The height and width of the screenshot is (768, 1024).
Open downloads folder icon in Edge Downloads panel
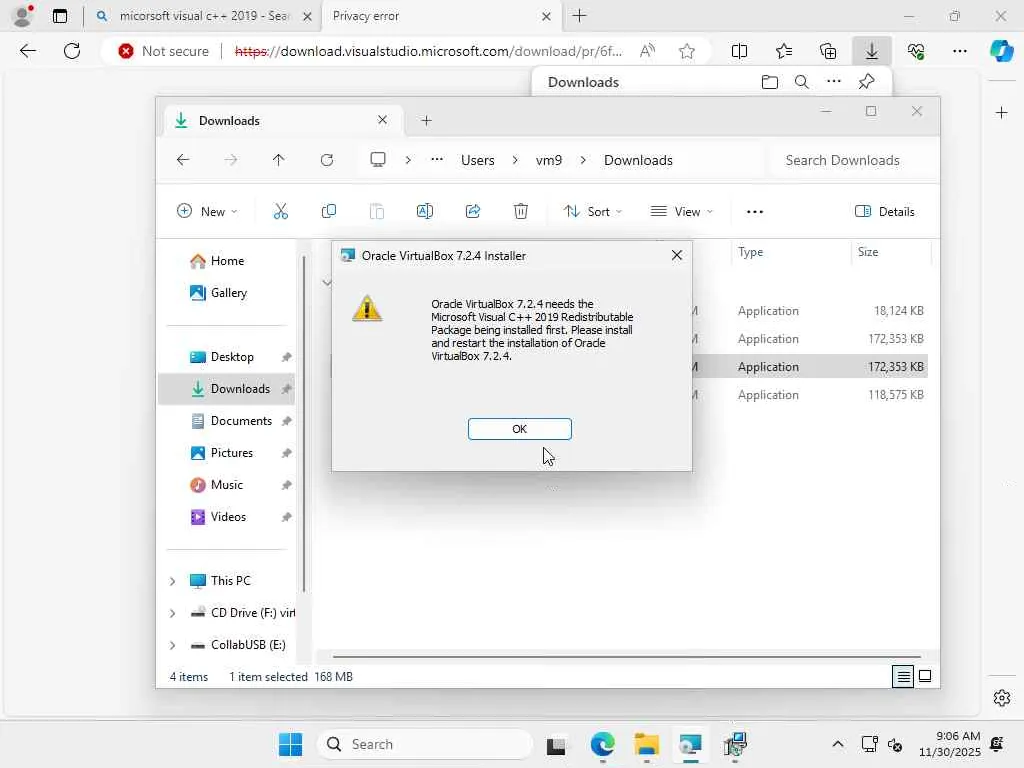pos(770,82)
